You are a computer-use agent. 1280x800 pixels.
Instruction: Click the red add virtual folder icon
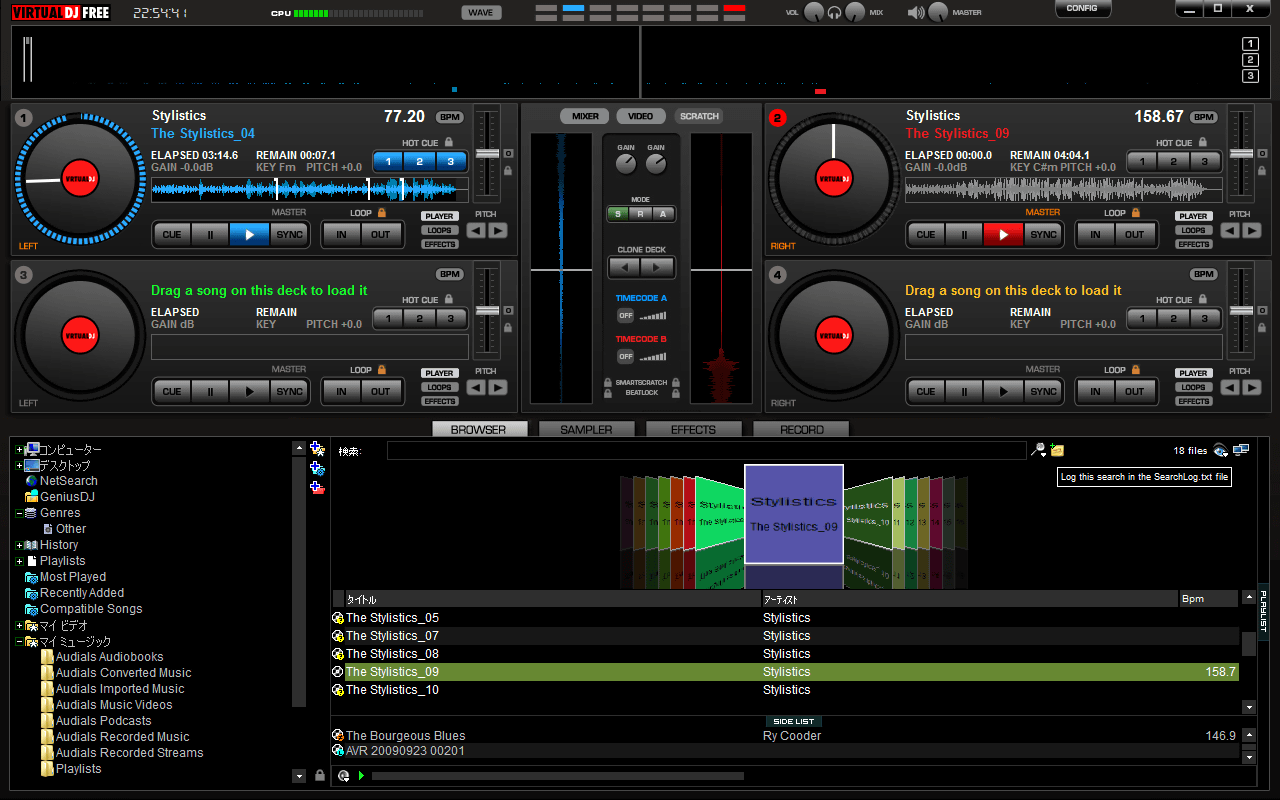(317, 487)
